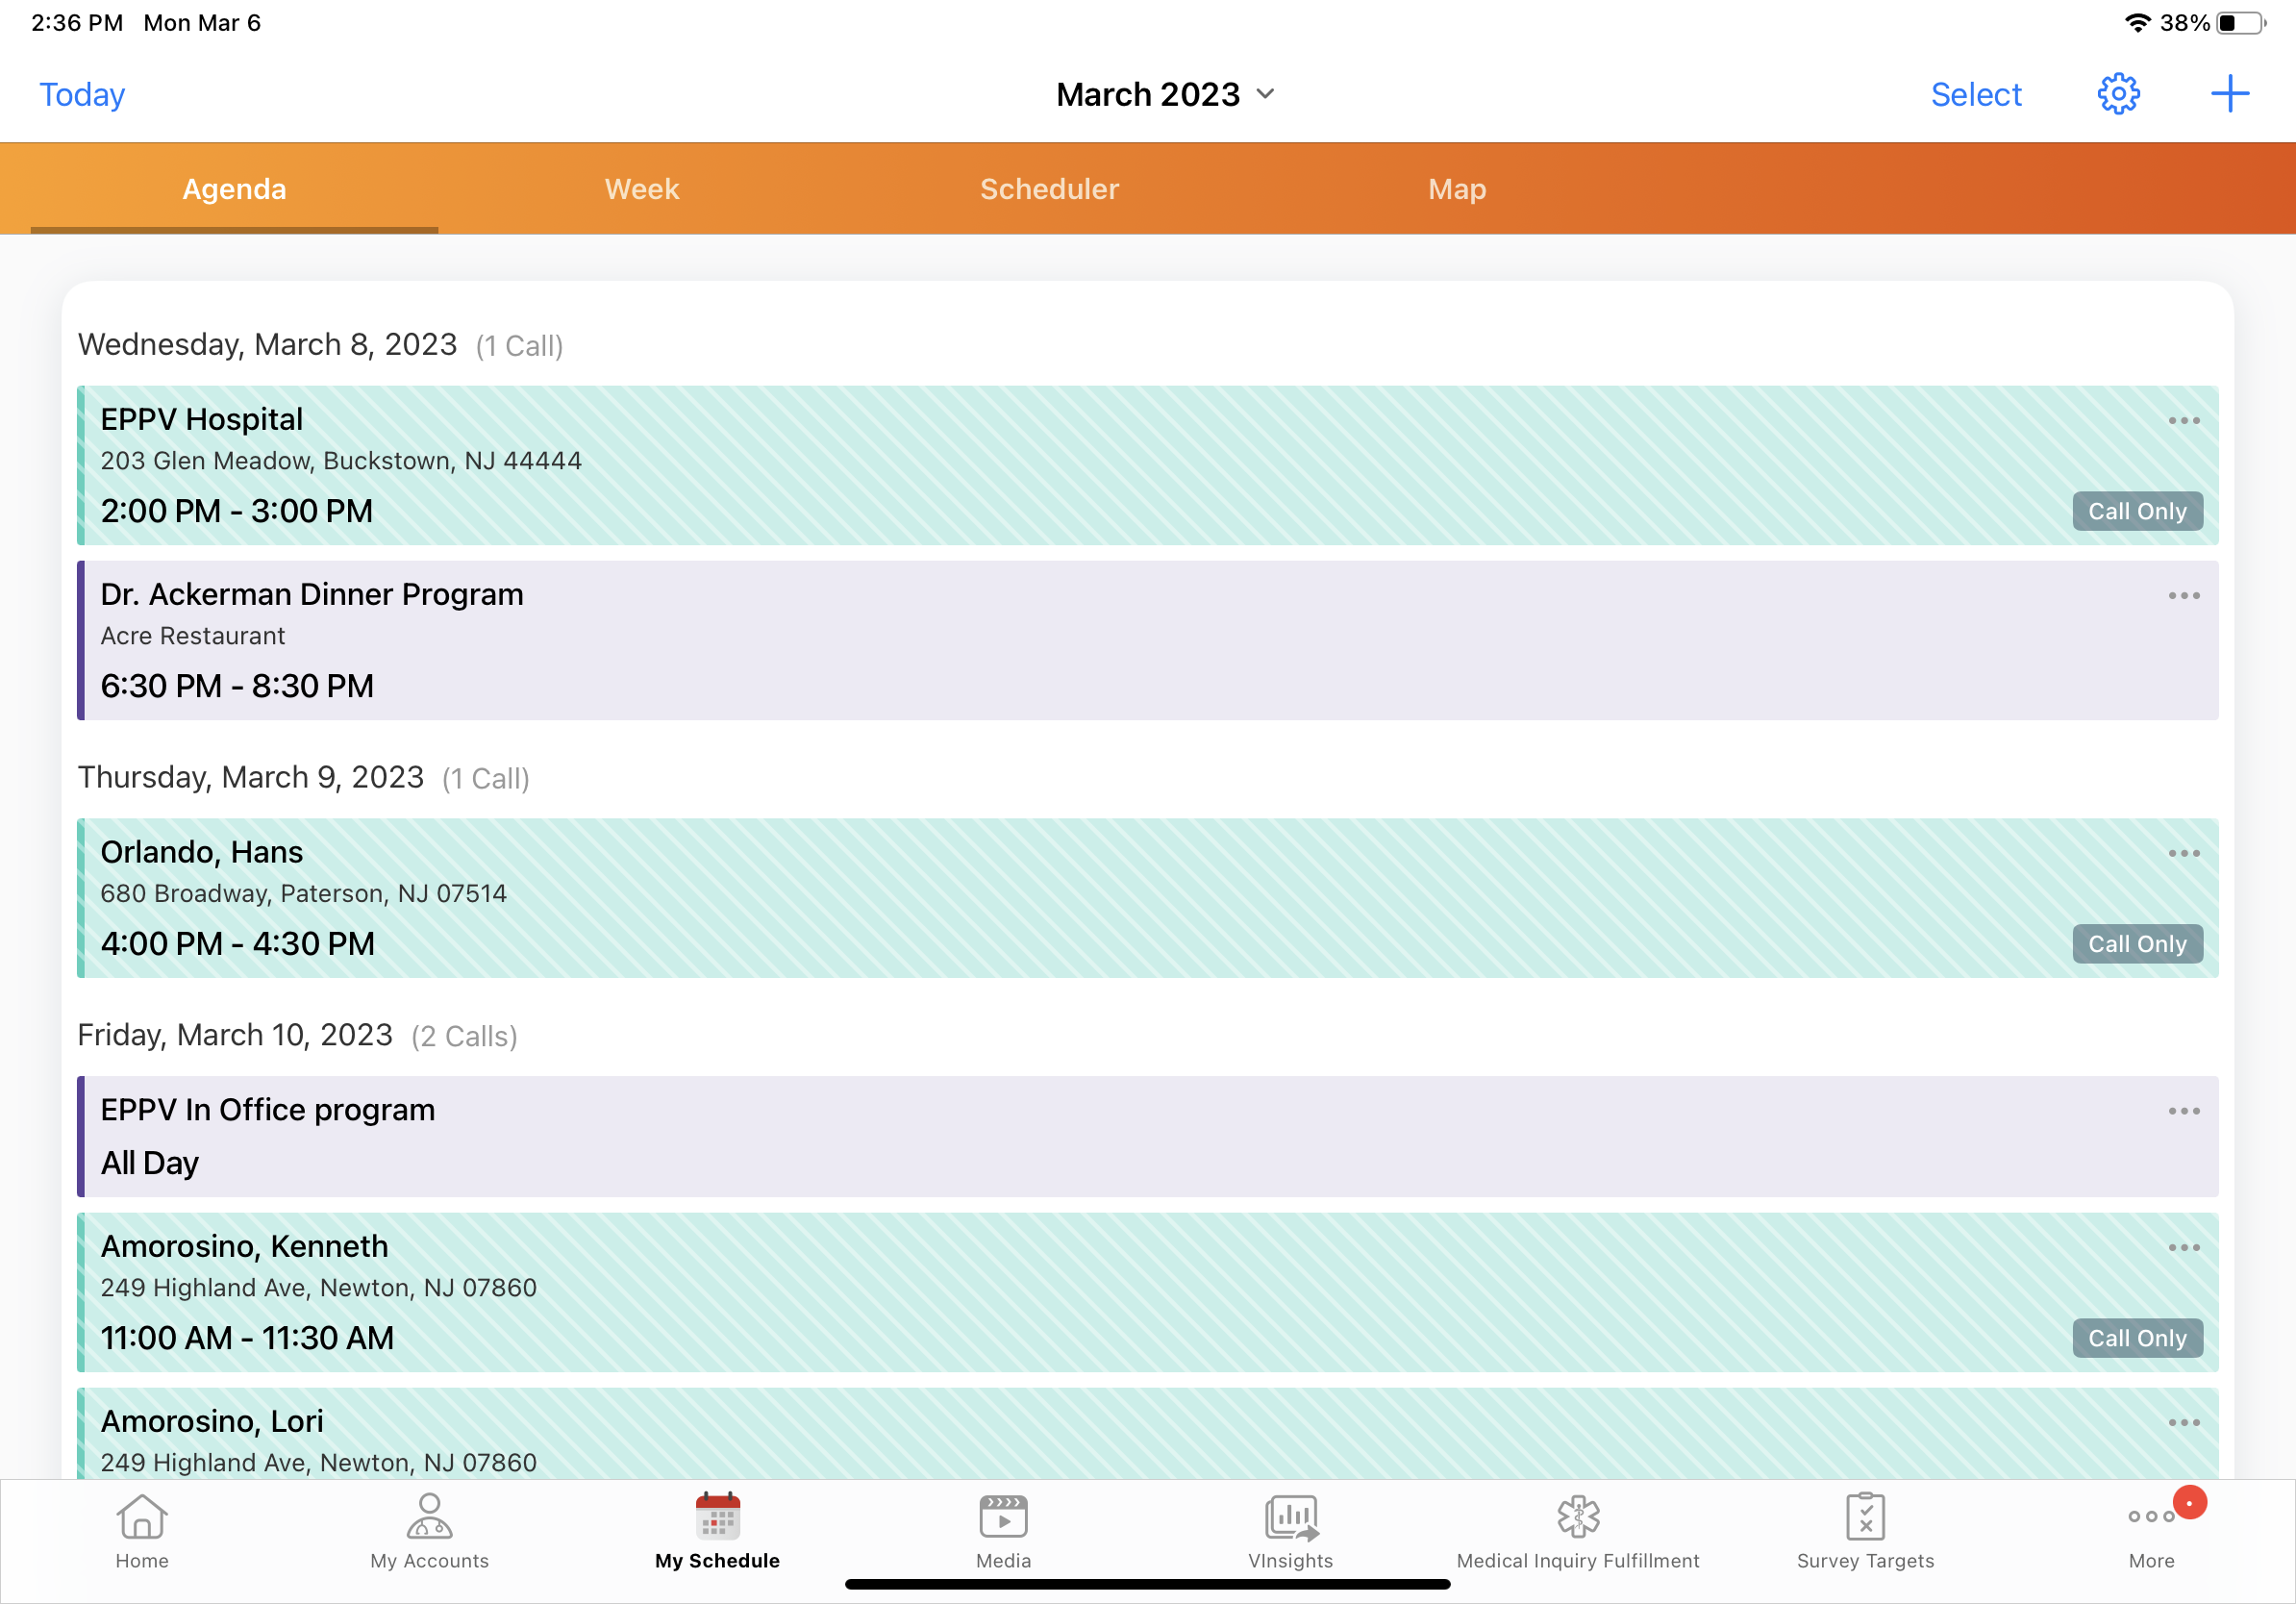
Task: Open the Media library icon
Action: click(x=1003, y=1530)
